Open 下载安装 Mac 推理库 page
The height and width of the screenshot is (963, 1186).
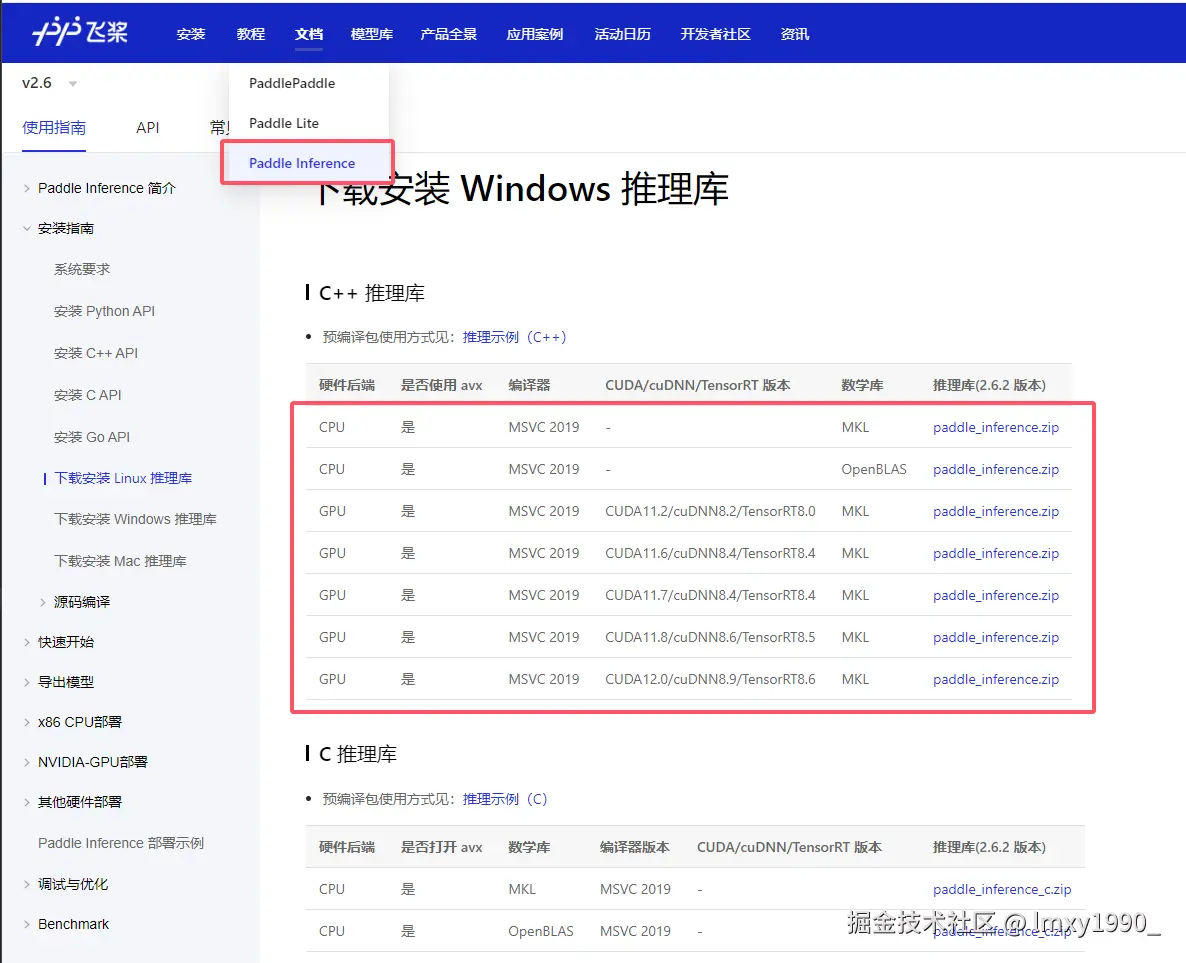coord(120,561)
